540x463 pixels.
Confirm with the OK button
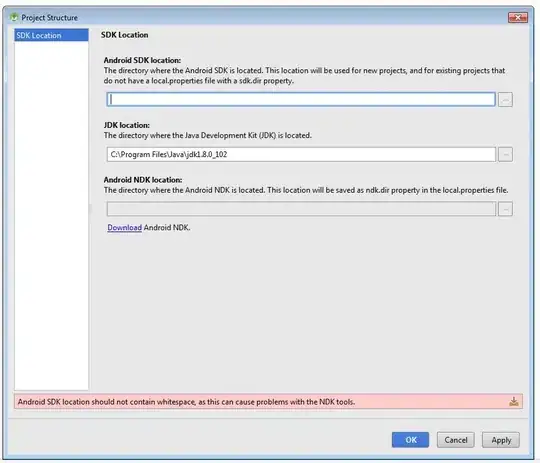(x=411, y=440)
